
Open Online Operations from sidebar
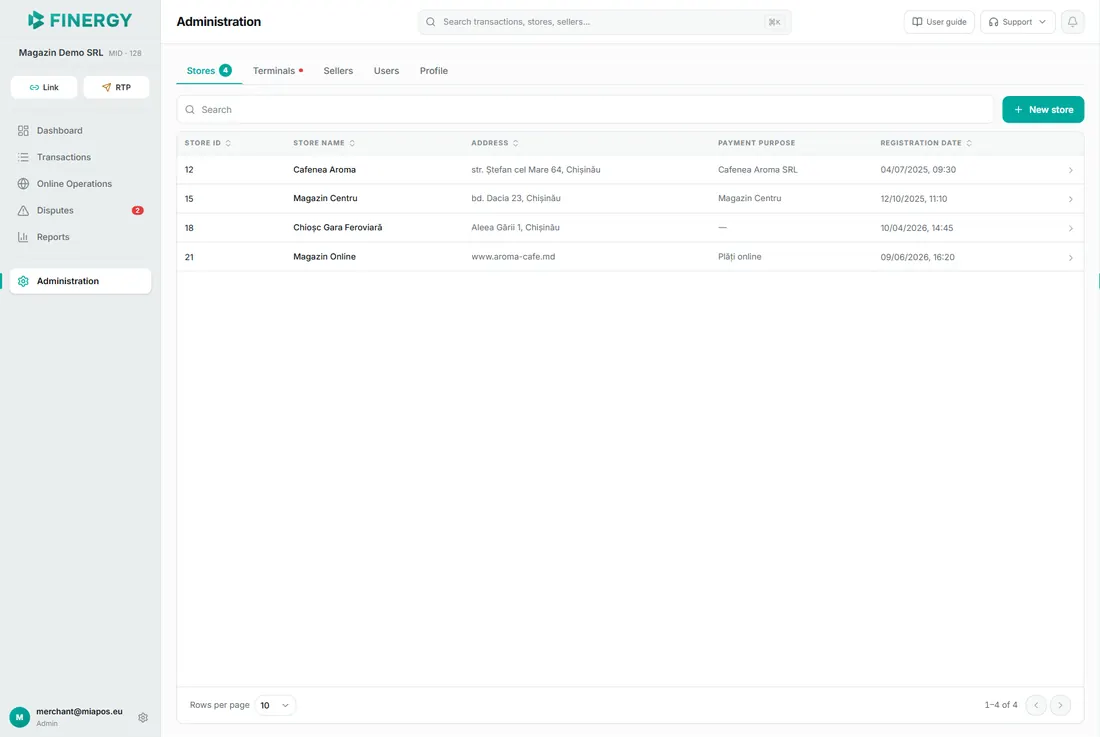[x=80, y=184]
